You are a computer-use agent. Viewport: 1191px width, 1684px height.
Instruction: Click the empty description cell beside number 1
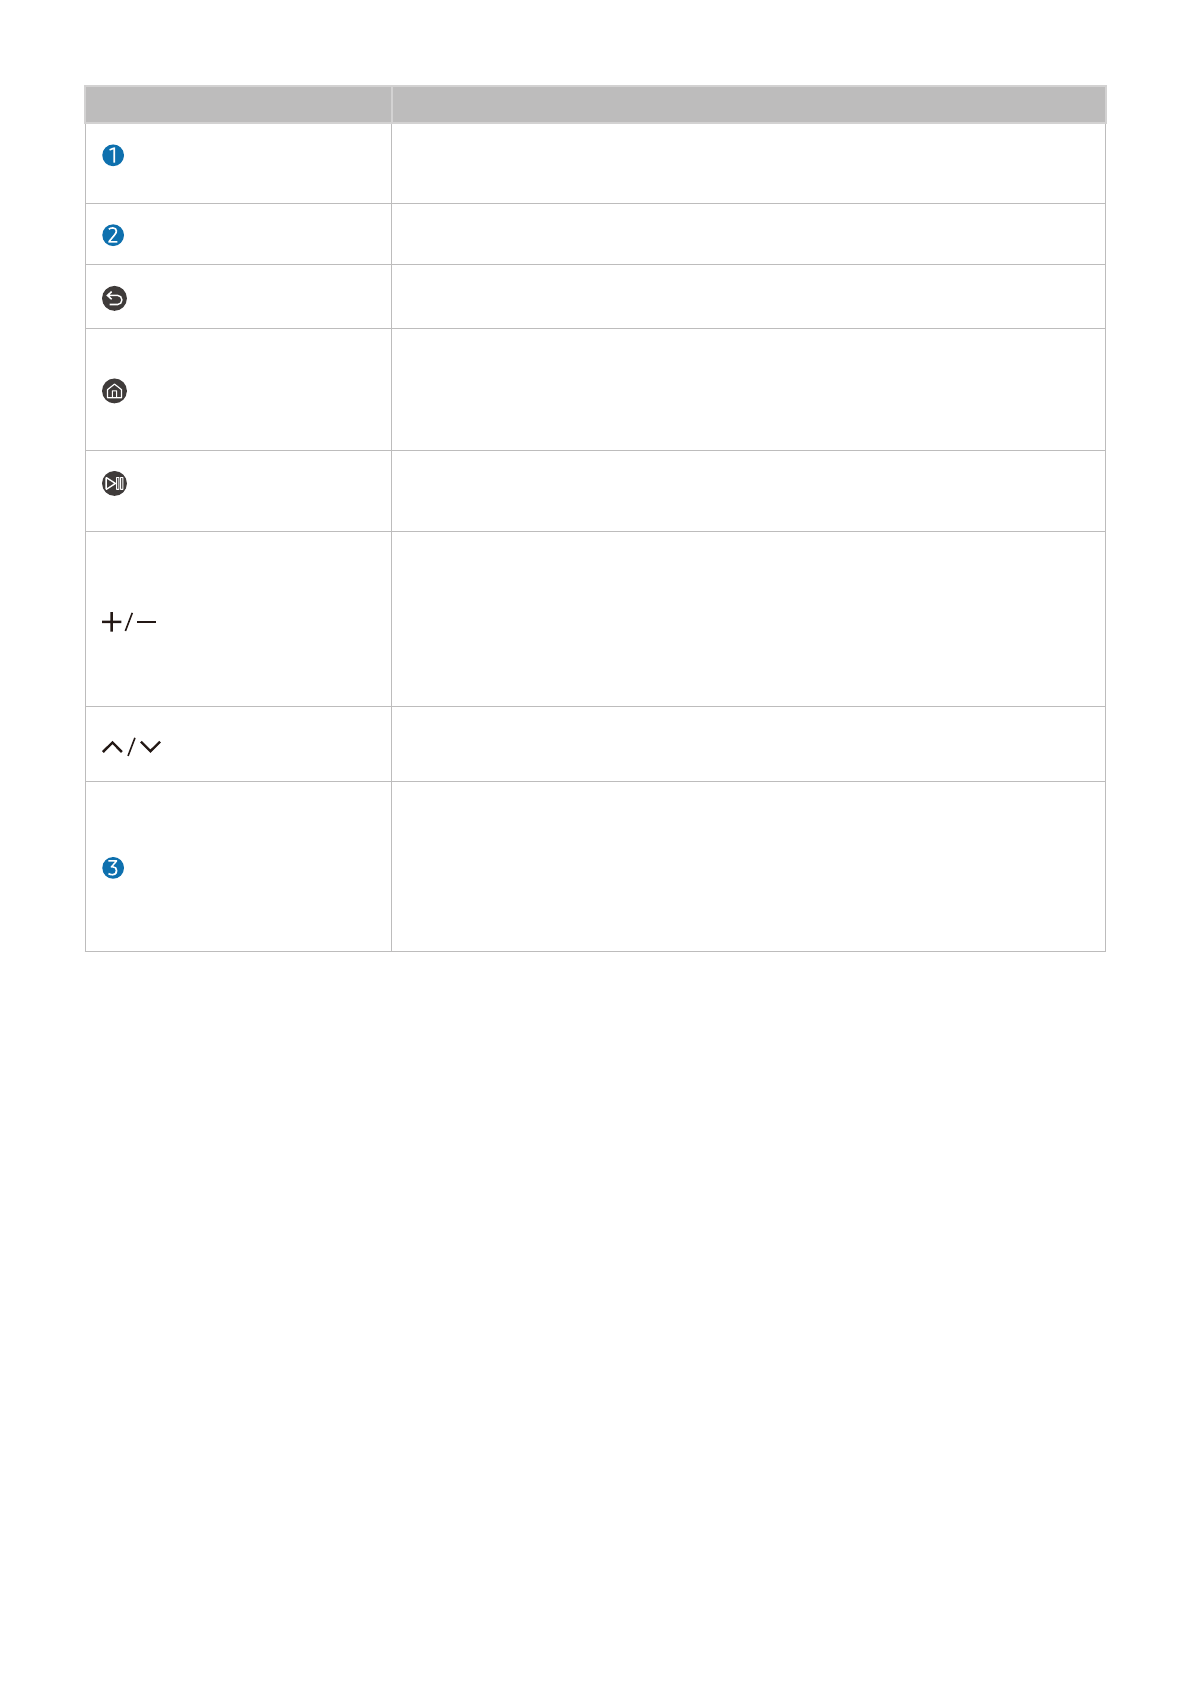point(748,163)
